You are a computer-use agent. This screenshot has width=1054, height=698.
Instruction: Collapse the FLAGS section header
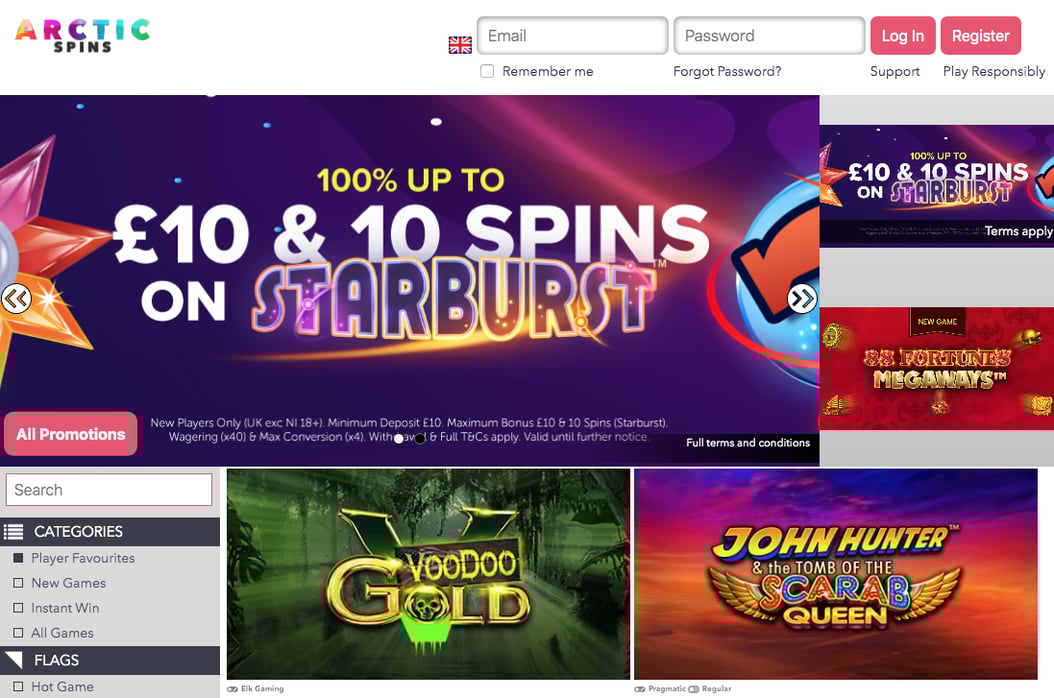pyautogui.click(x=110, y=660)
